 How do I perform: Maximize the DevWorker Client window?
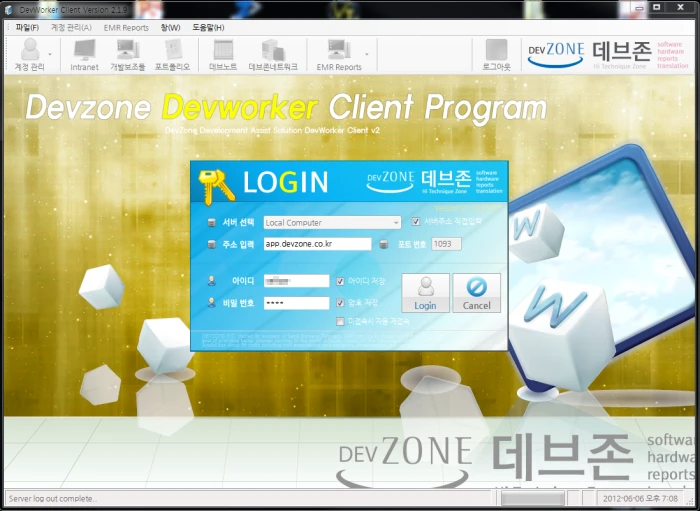[657, 8]
